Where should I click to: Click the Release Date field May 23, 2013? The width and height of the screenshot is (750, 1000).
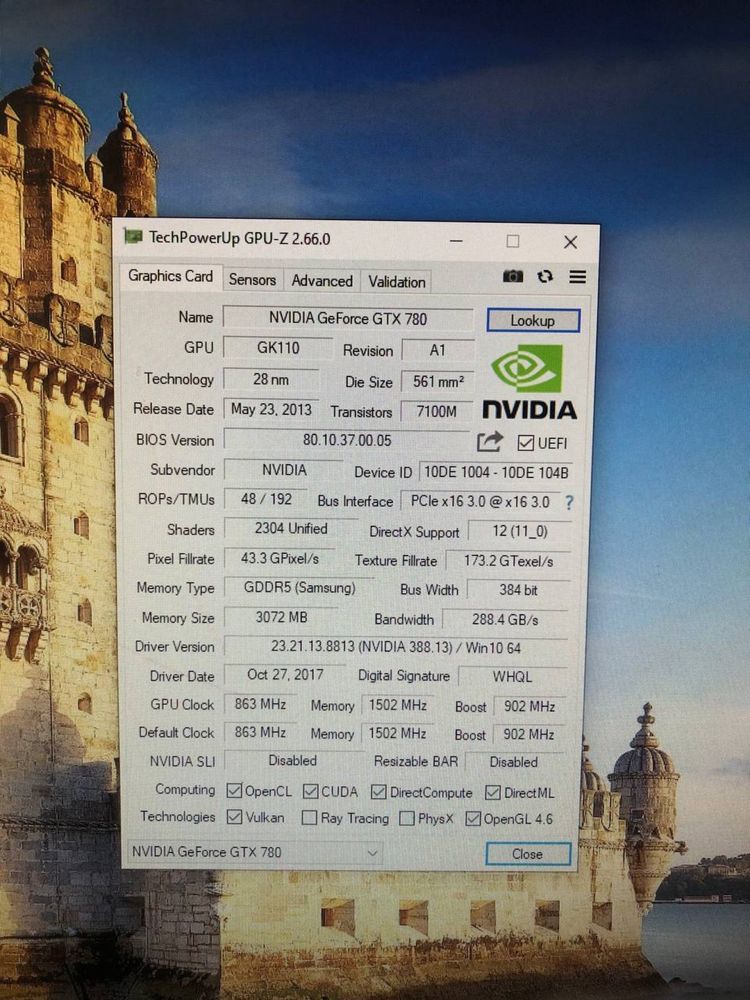click(x=272, y=409)
